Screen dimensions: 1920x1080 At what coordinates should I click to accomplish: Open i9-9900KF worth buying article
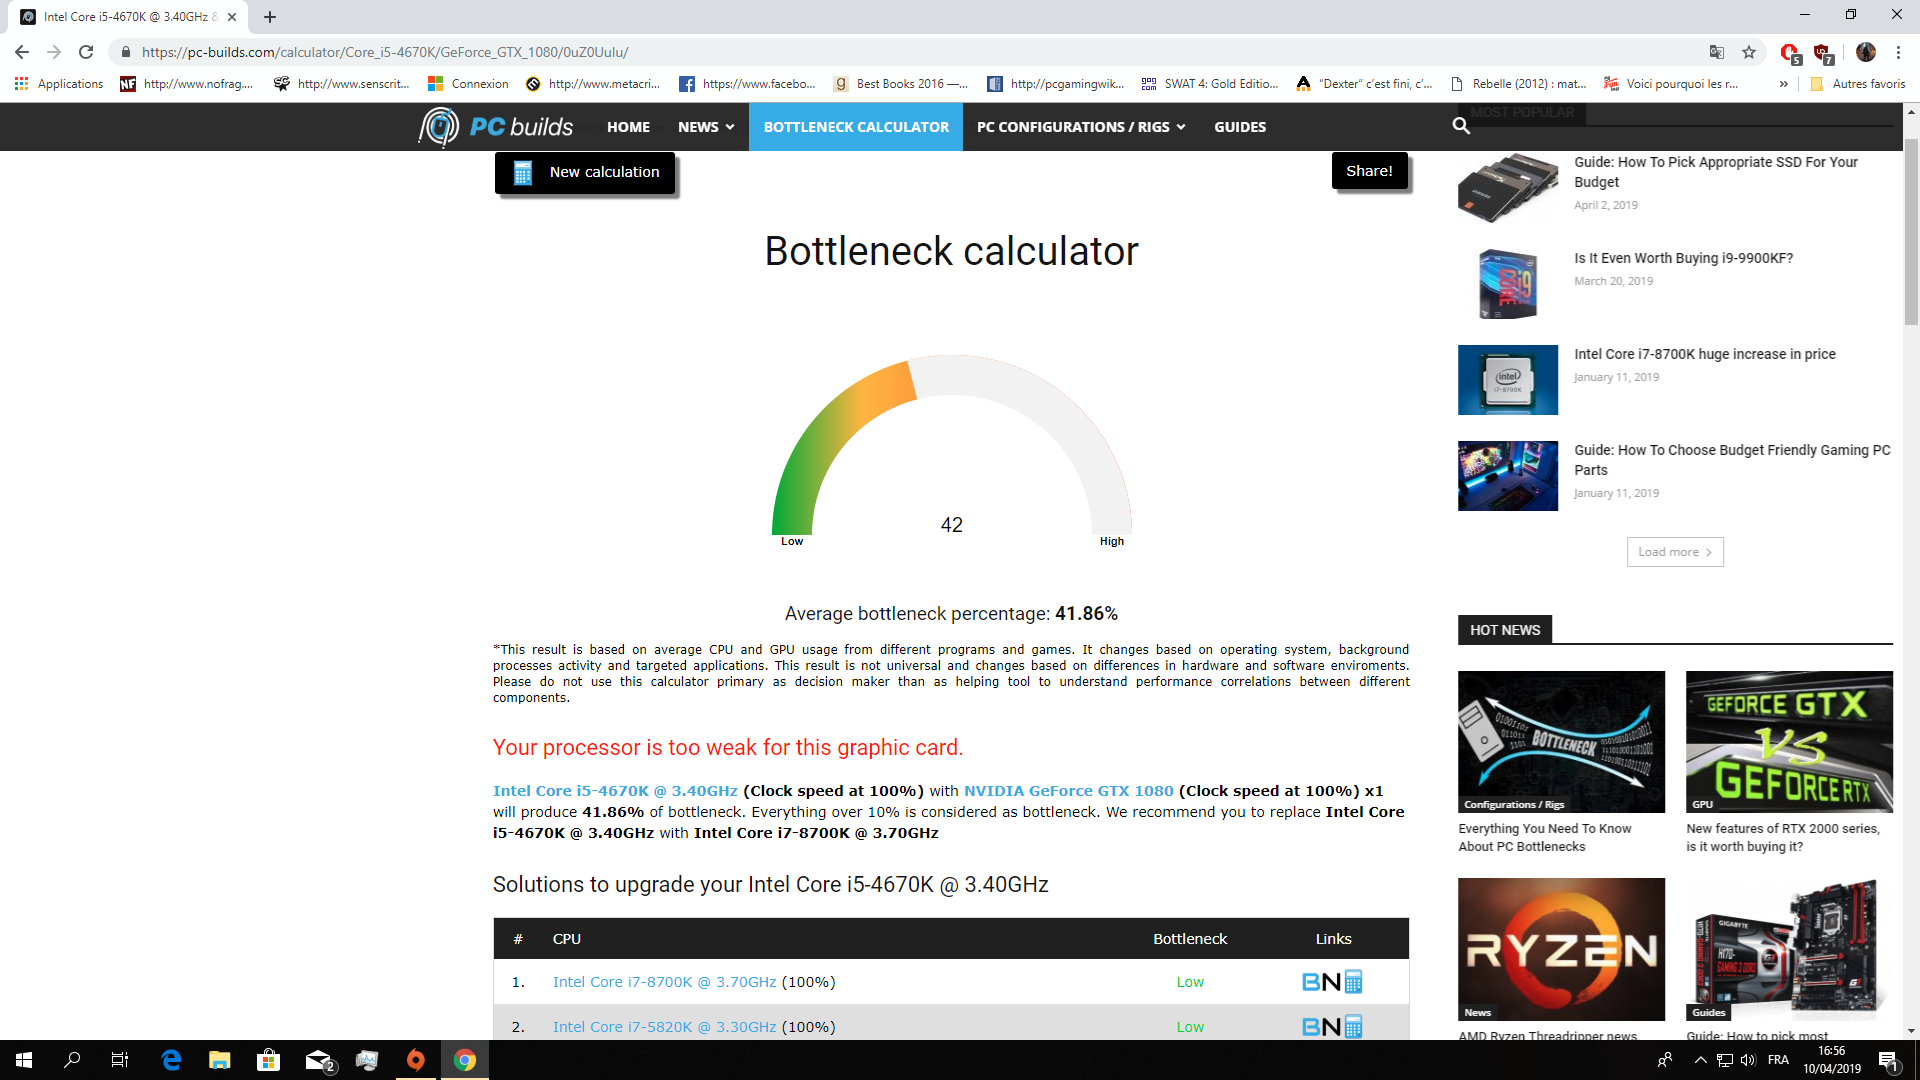point(1683,258)
